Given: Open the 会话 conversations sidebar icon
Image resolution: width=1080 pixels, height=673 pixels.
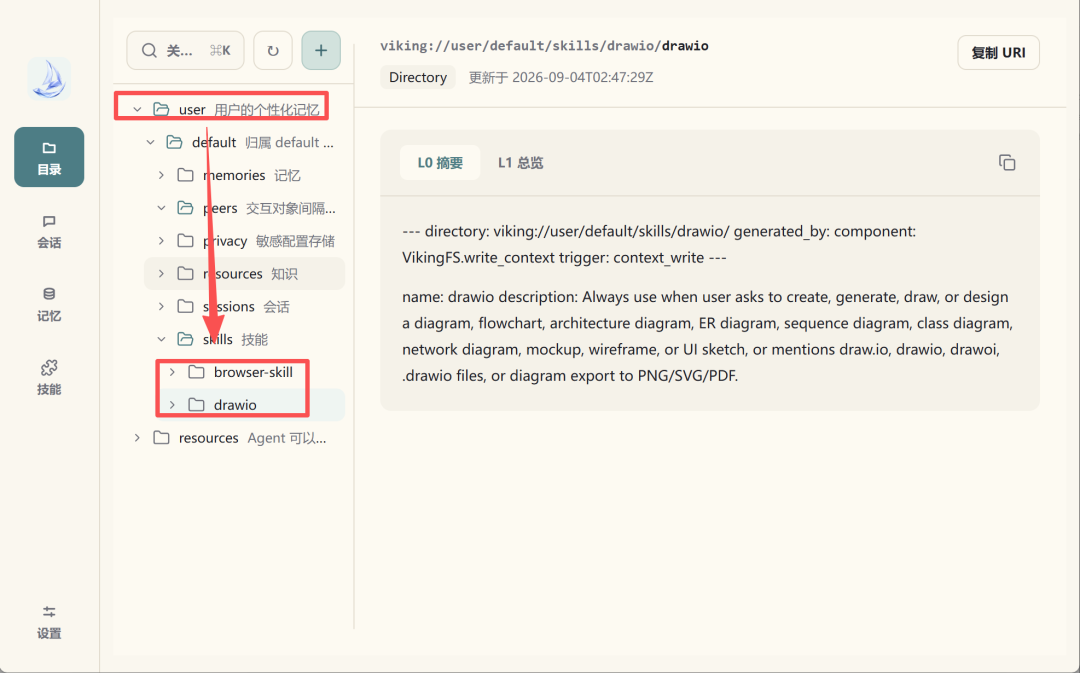Looking at the screenshot, I should pyautogui.click(x=49, y=231).
